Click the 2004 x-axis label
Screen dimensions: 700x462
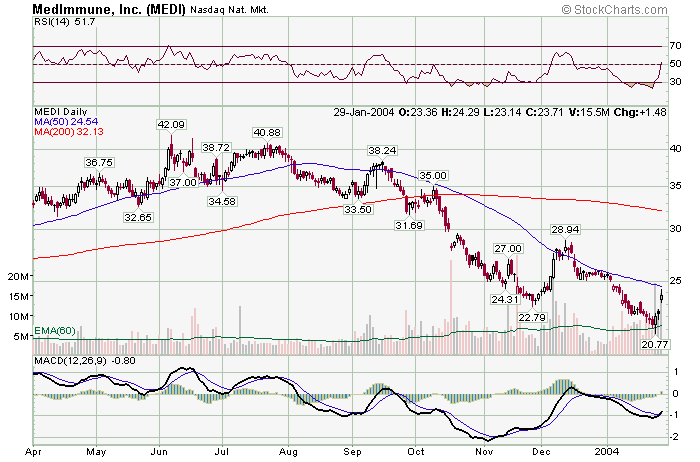tap(608, 452)
